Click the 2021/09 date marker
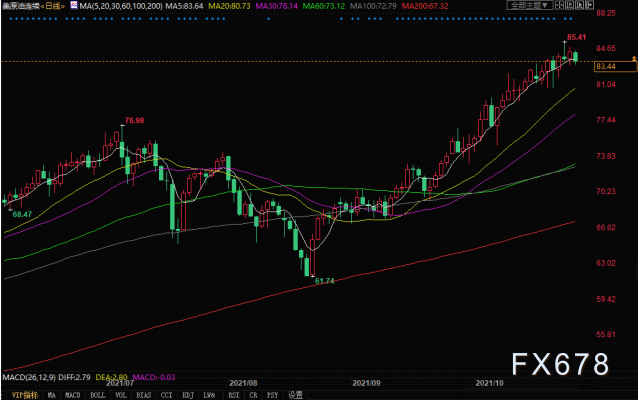This screenshot has width=640, height=400. 367,383
